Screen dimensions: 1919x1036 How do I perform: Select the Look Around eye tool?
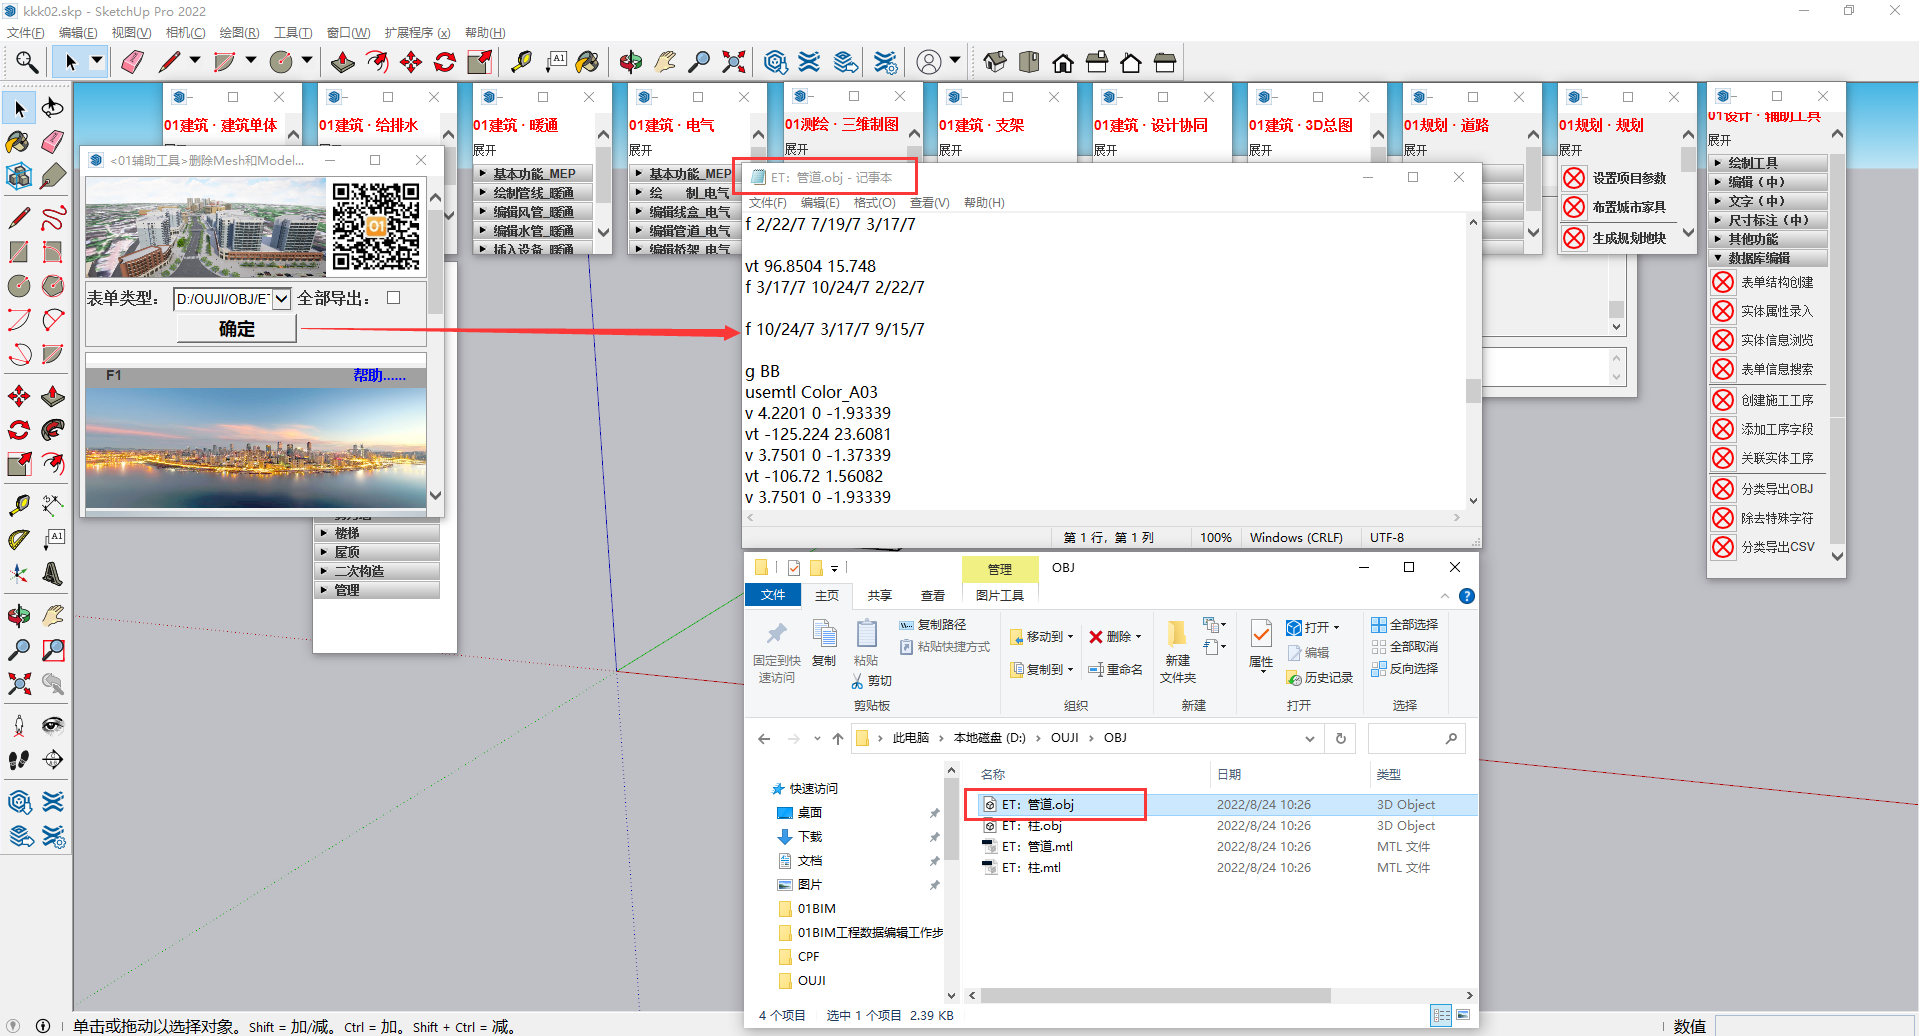pos(53,726)
